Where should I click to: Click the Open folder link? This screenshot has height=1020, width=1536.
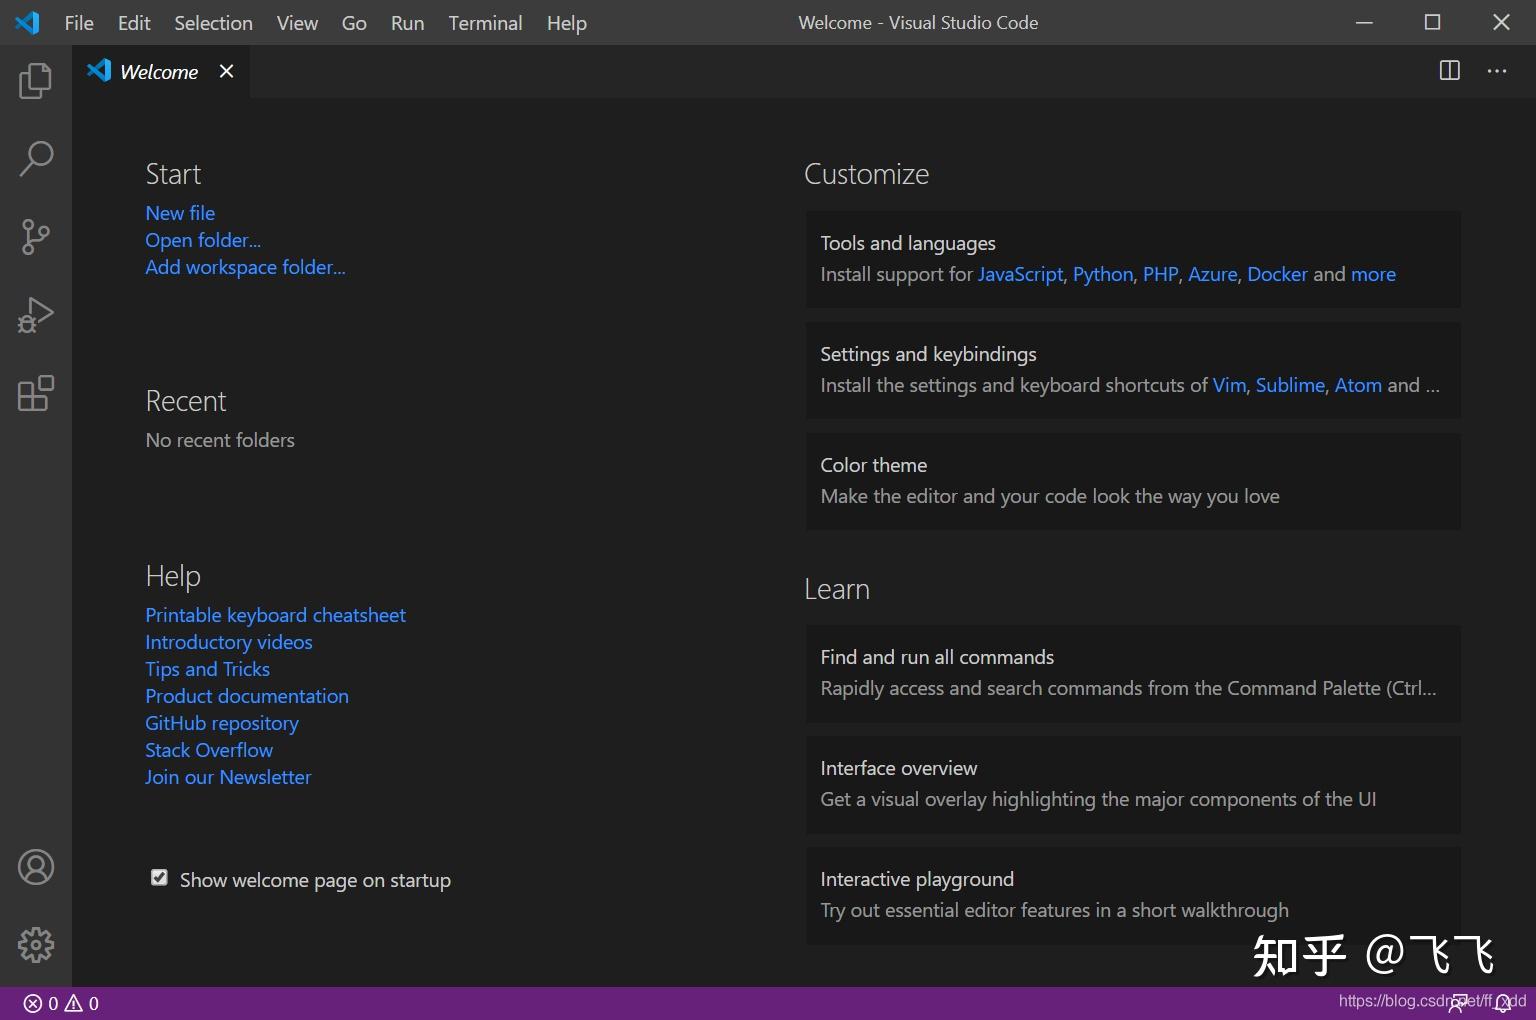tap(203, 240)
